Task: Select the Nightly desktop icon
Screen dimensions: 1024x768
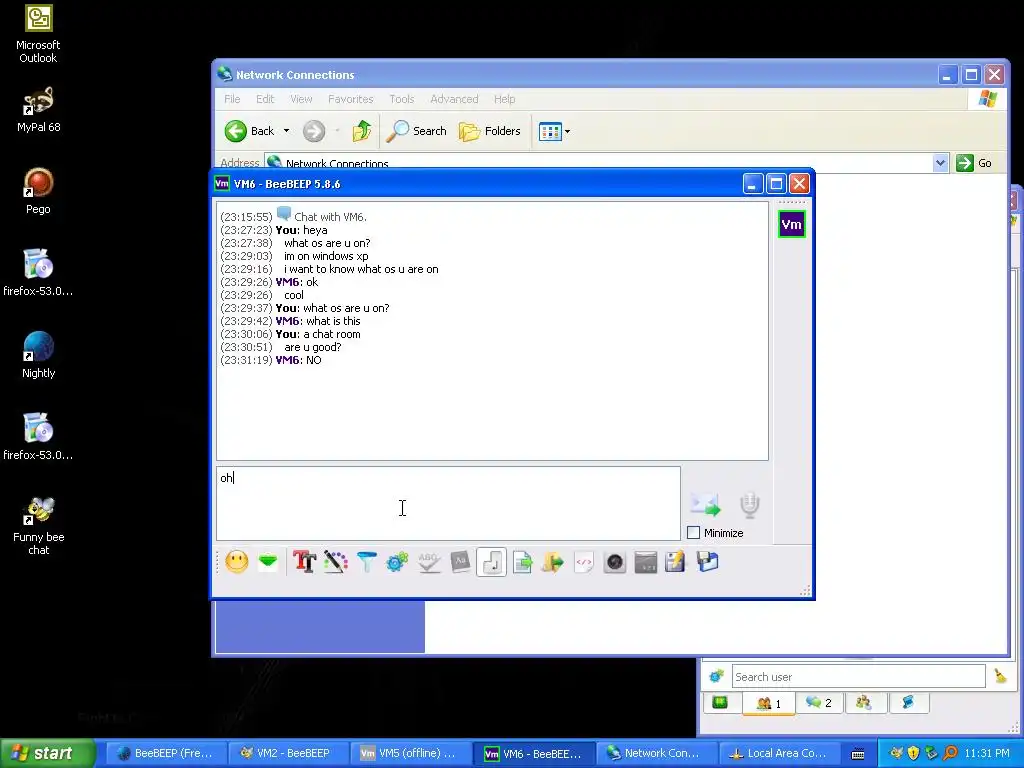Action: coord(39,355)
